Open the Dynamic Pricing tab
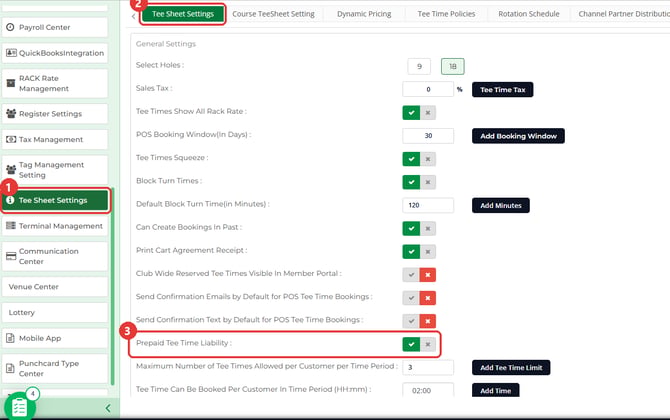The image size is (670, 420). coord(364,14)
